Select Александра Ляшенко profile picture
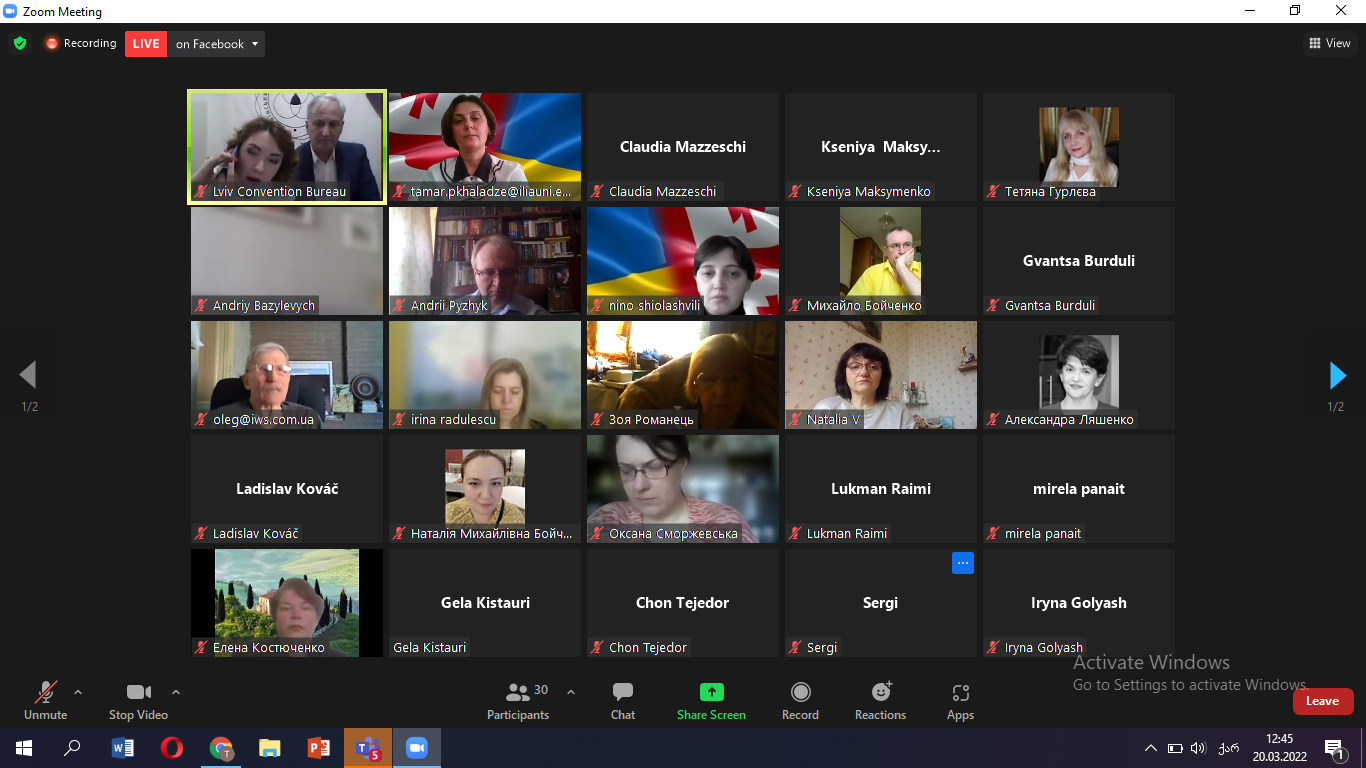The height and width of the screenshot is (768, 1366). point(1079,373)
